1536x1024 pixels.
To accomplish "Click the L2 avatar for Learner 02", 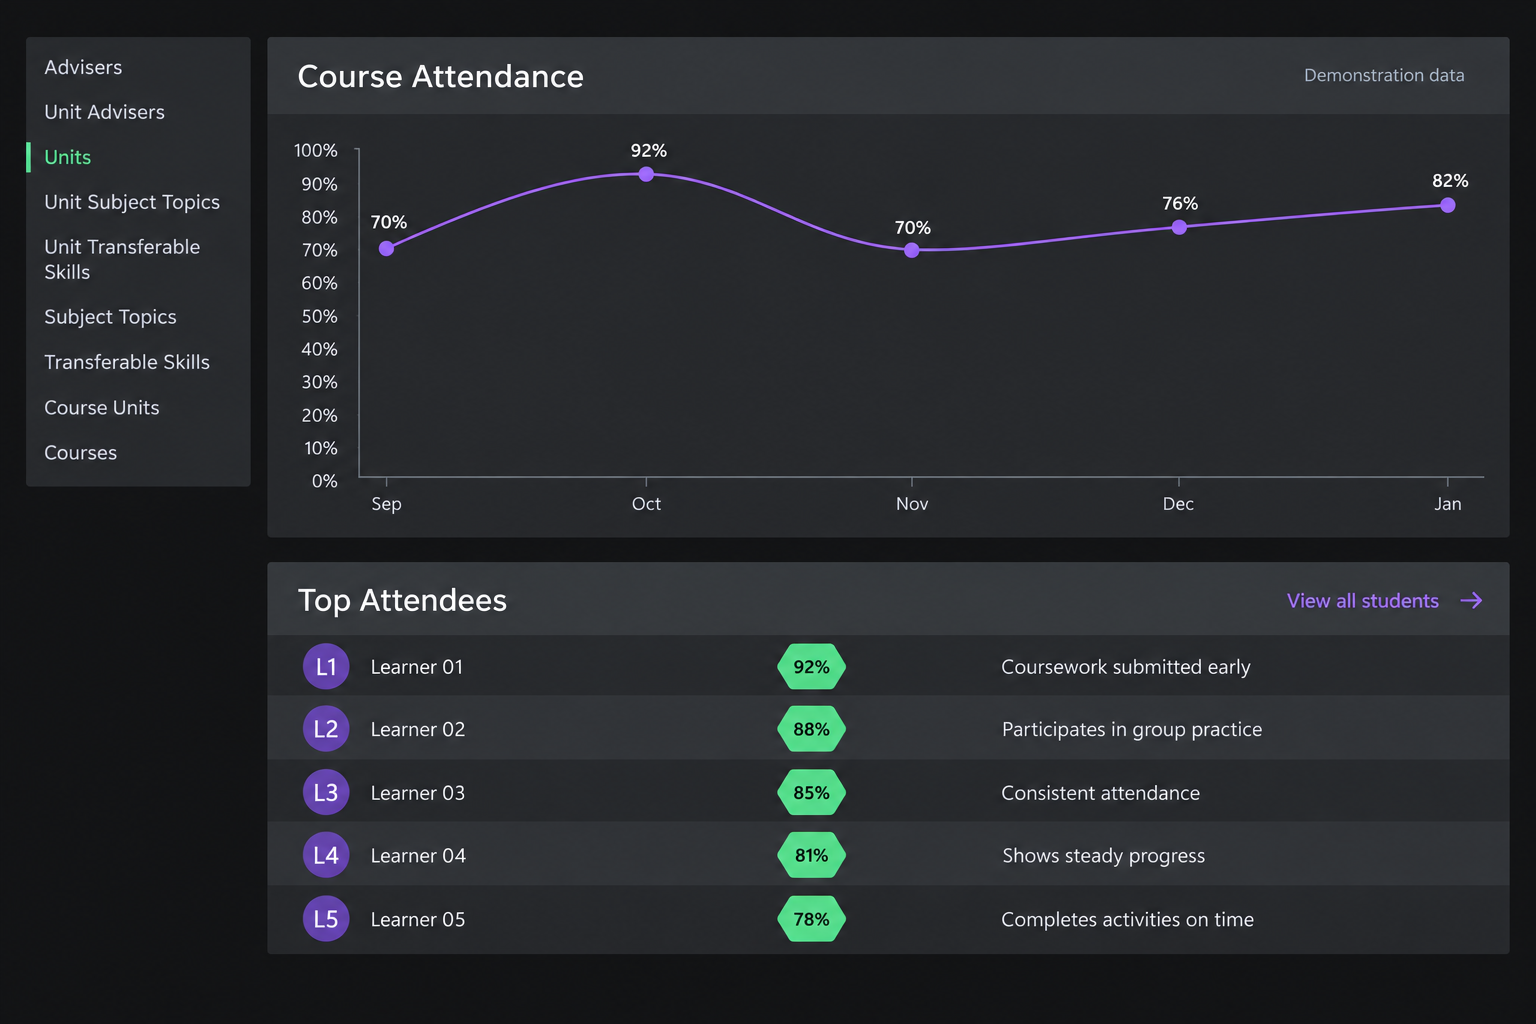I will (x=326, y=729).
